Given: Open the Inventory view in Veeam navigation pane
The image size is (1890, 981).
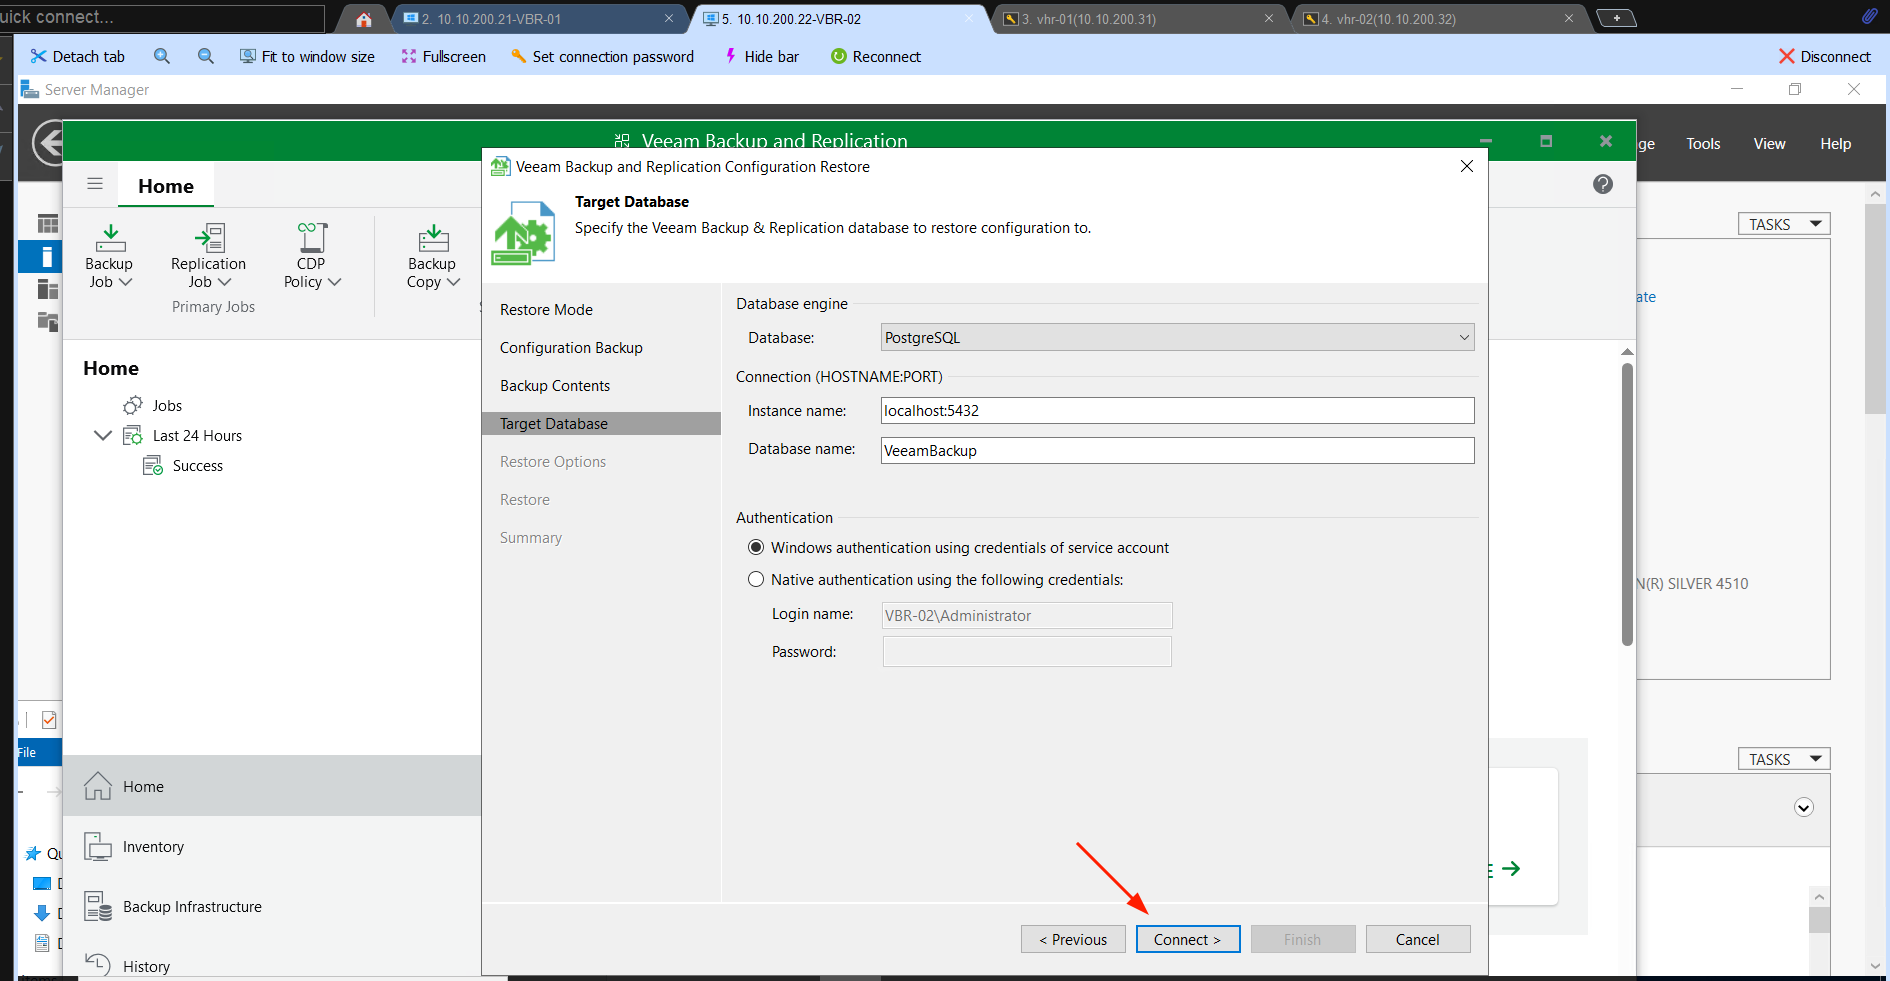Looking at the screenshot, I should [x=272, y=846].
